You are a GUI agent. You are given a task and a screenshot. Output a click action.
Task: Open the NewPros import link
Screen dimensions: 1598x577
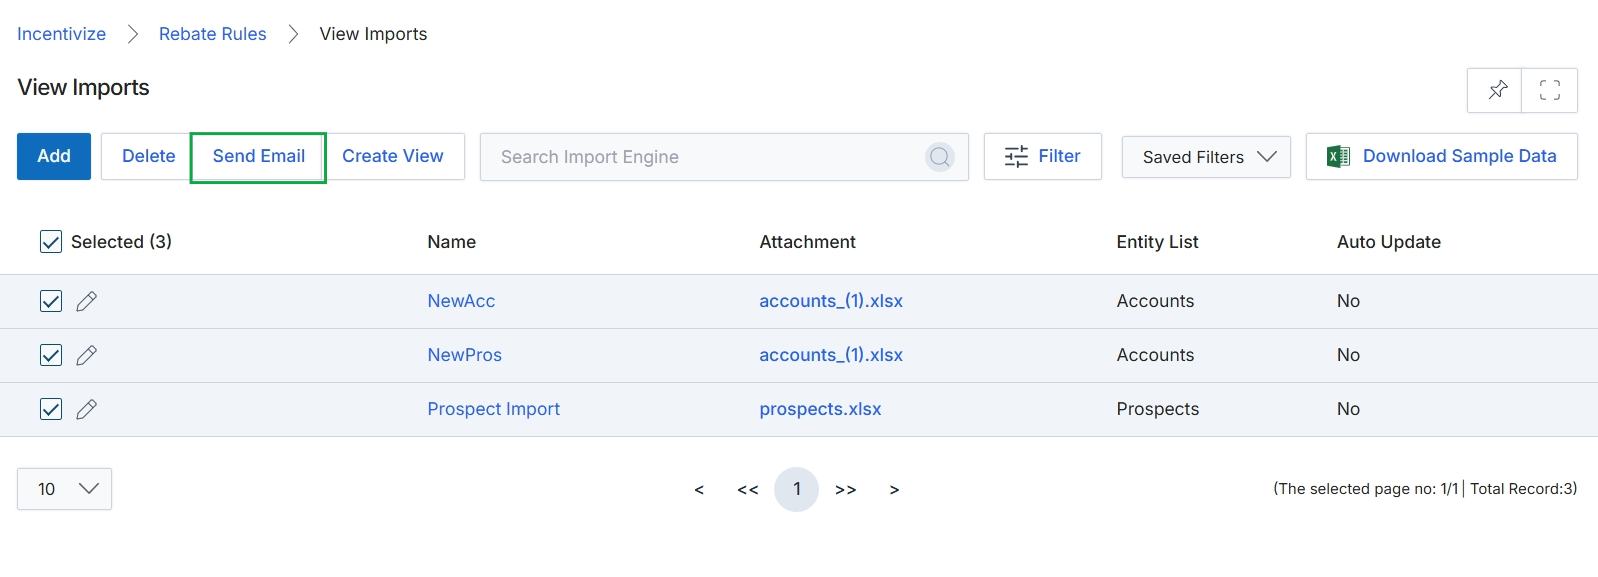pyautogui.click(x=464, y=355)
